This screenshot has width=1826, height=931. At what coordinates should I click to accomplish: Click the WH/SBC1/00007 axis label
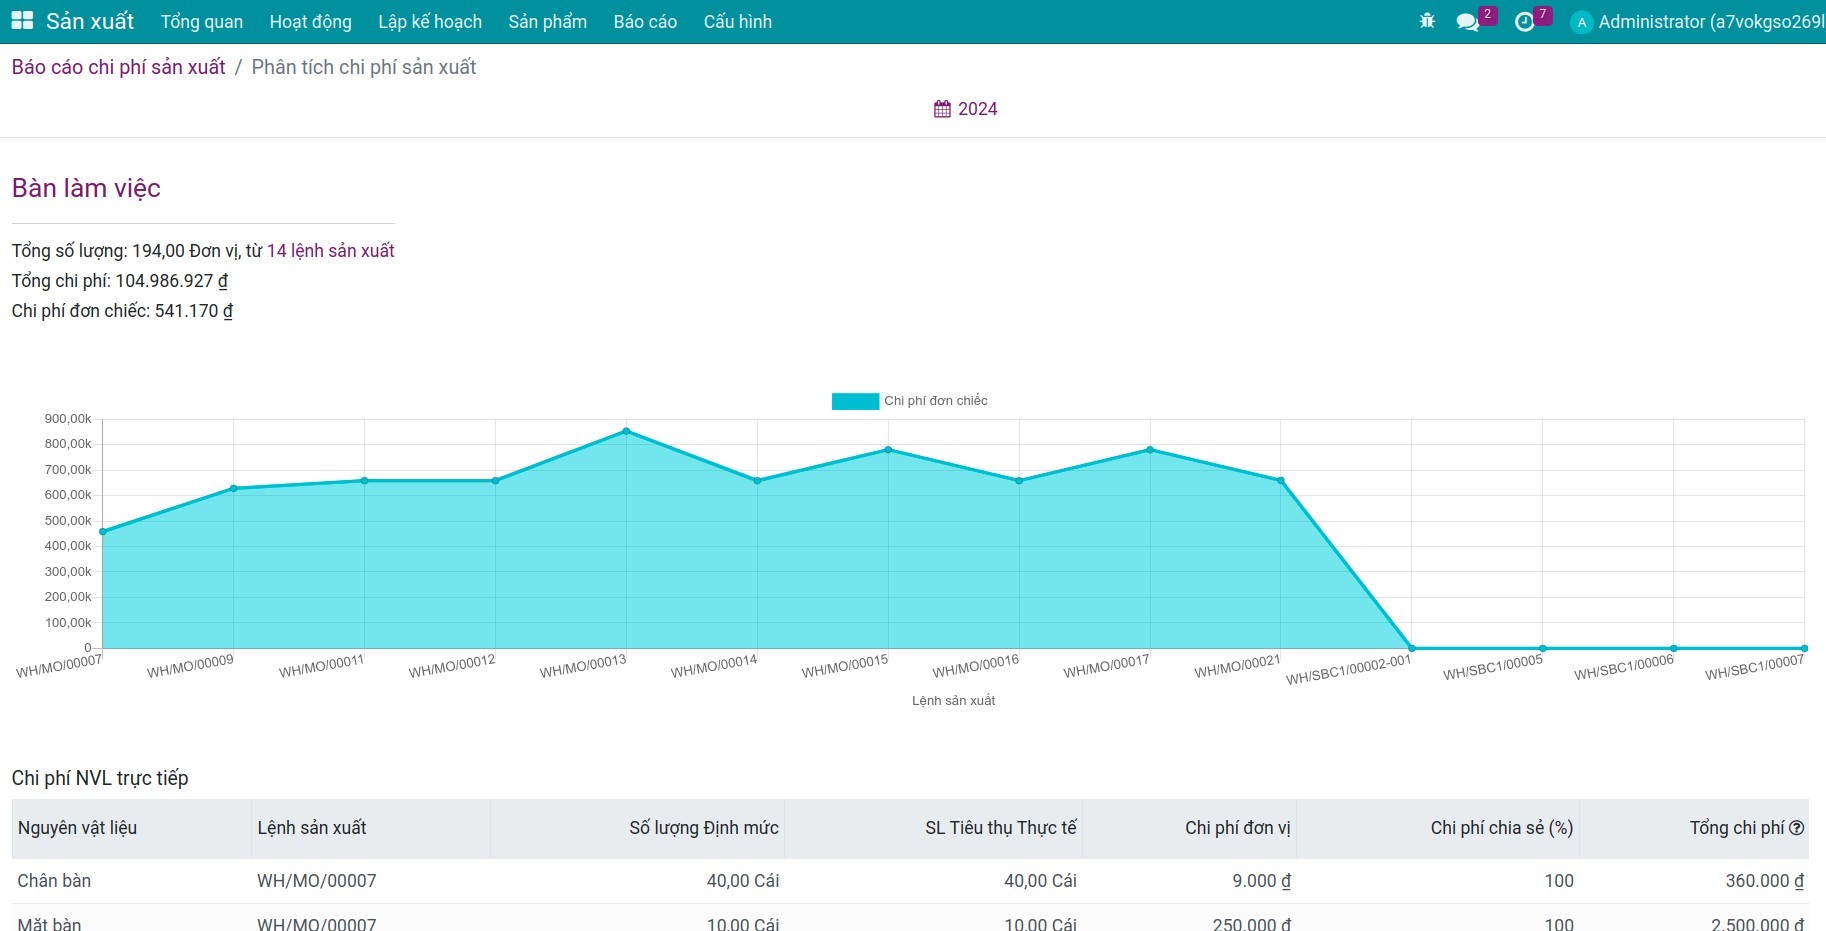[1754, 668]
